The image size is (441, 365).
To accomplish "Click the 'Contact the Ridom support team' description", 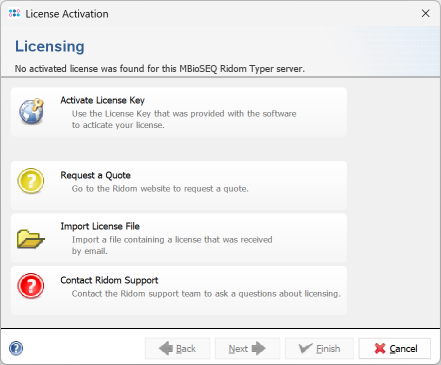I will click(x=206, y=294).
